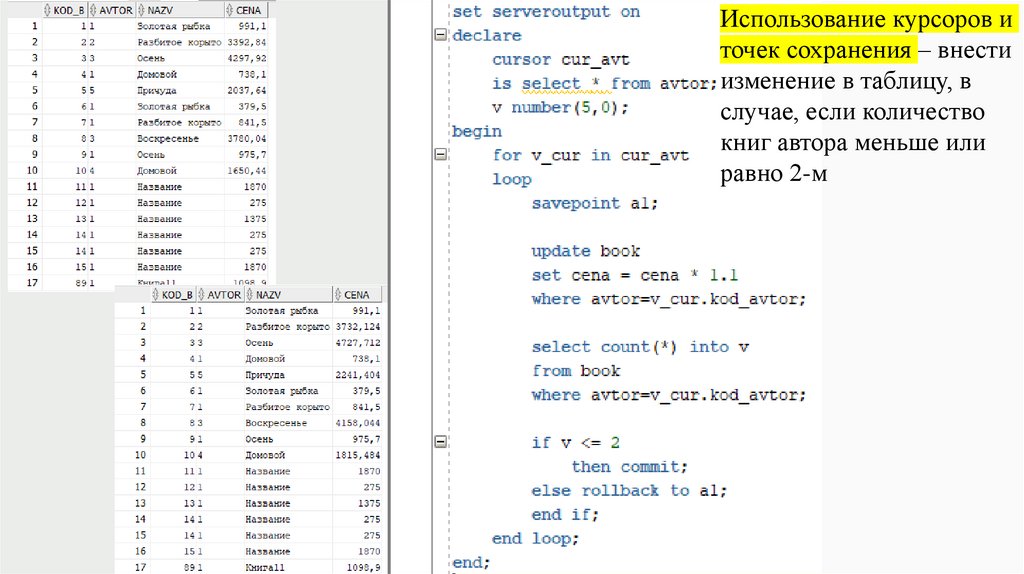
Task: Click the CENA sort icon in lower table
Action: 338,295
